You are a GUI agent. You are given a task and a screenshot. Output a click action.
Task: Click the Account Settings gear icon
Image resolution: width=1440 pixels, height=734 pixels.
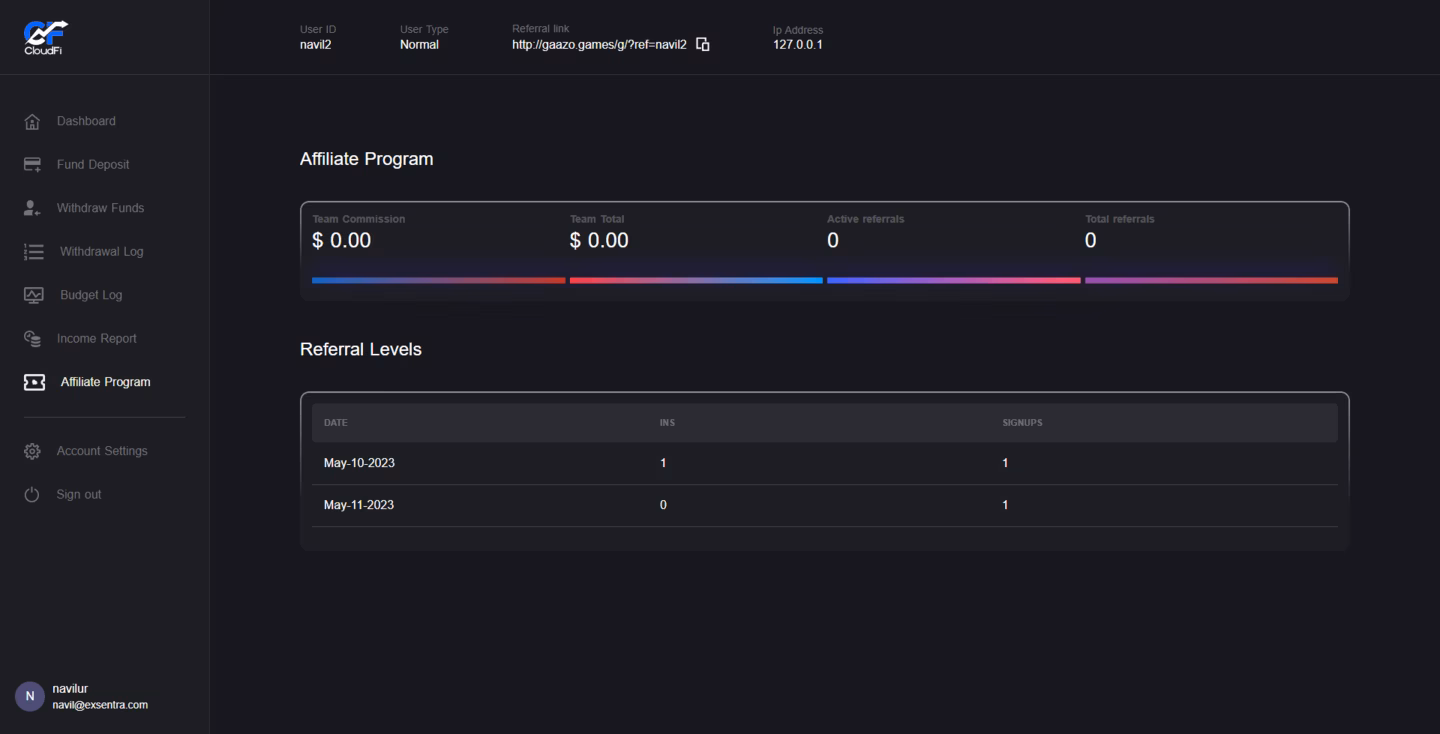(x=32, y=451)
